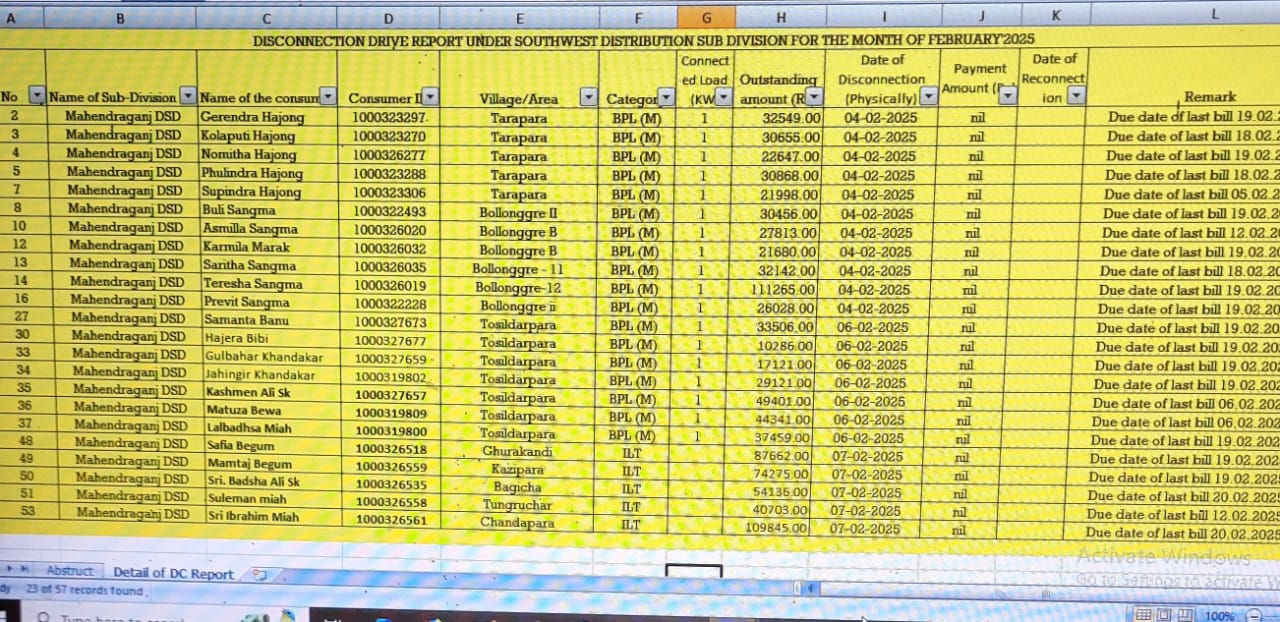1280x622 pixels.
Task: Open the Name of Sub-Division filter dropdown
Action: [187, 97]
